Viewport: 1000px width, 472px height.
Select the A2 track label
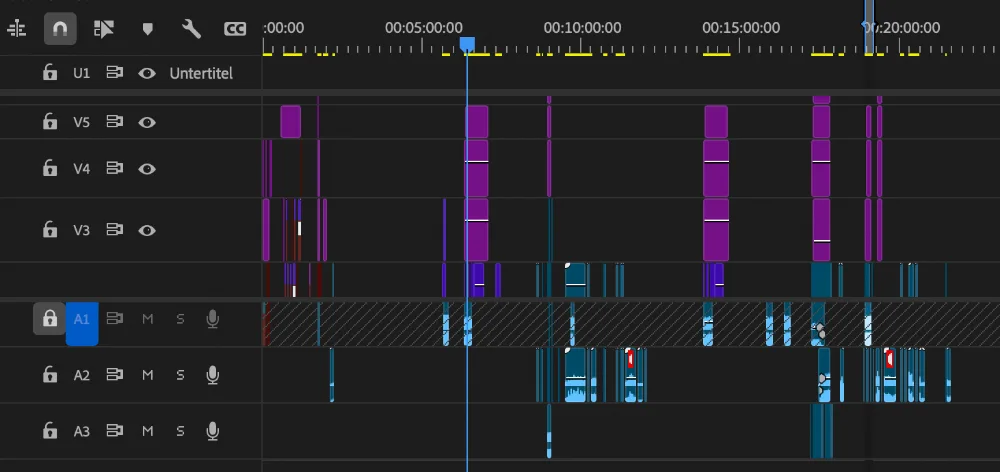82,375
